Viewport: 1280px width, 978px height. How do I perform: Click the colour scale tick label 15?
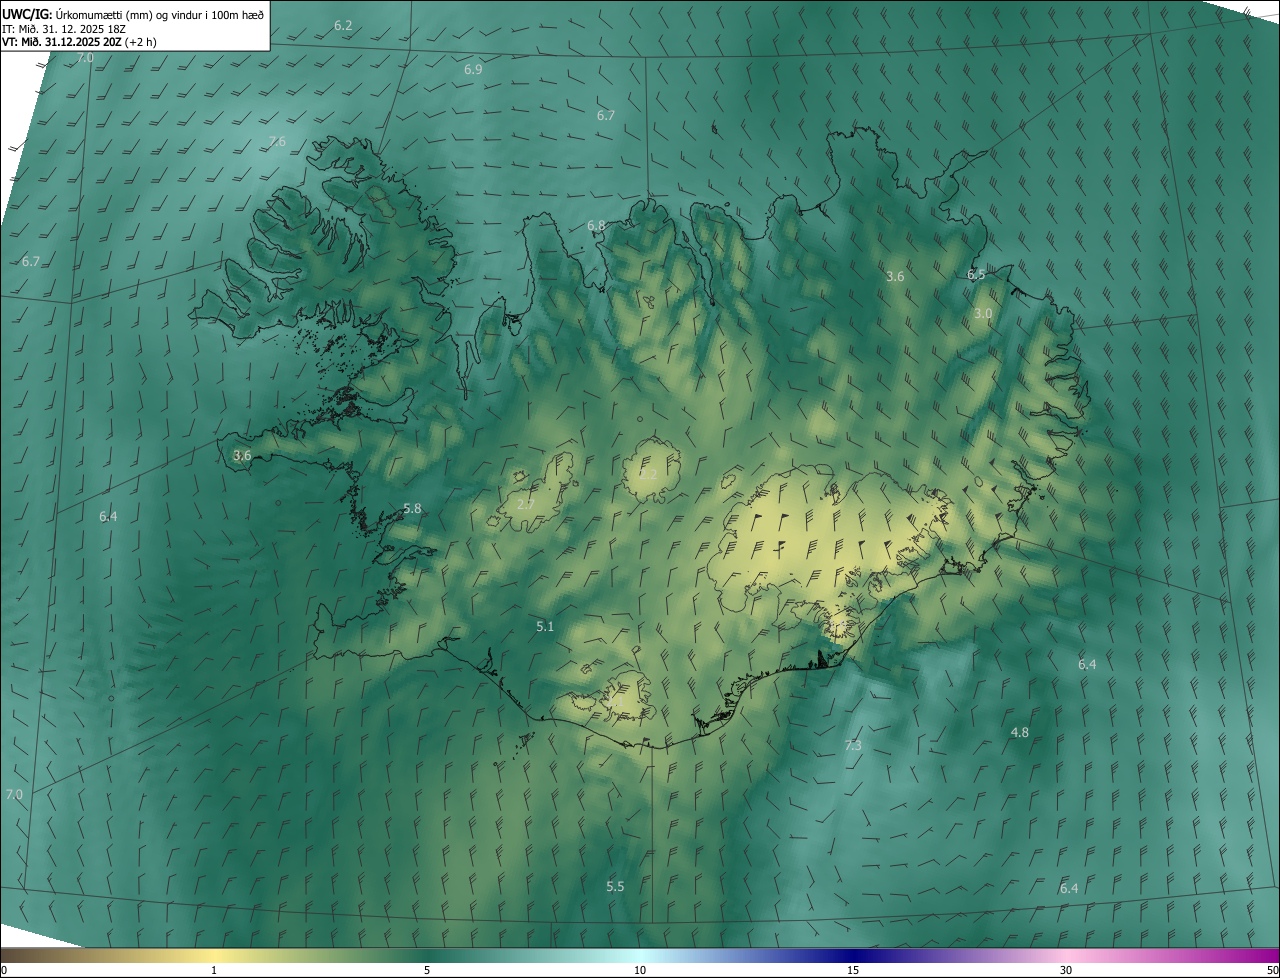(853, 970)
